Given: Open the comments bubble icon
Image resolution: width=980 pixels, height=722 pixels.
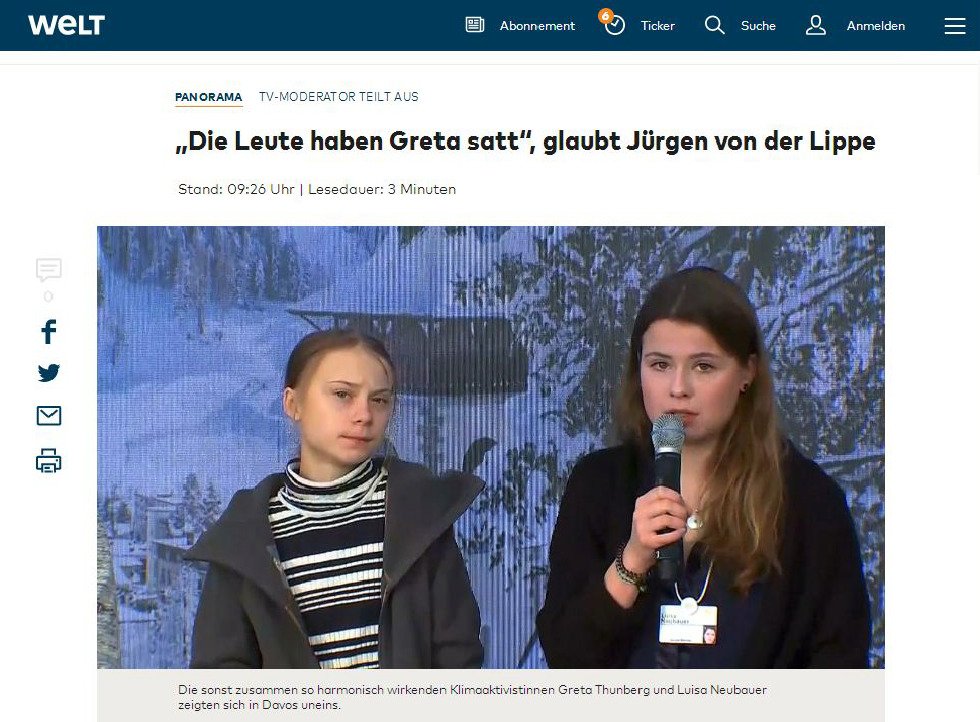Looking at the screenshot, I should 49,270.
